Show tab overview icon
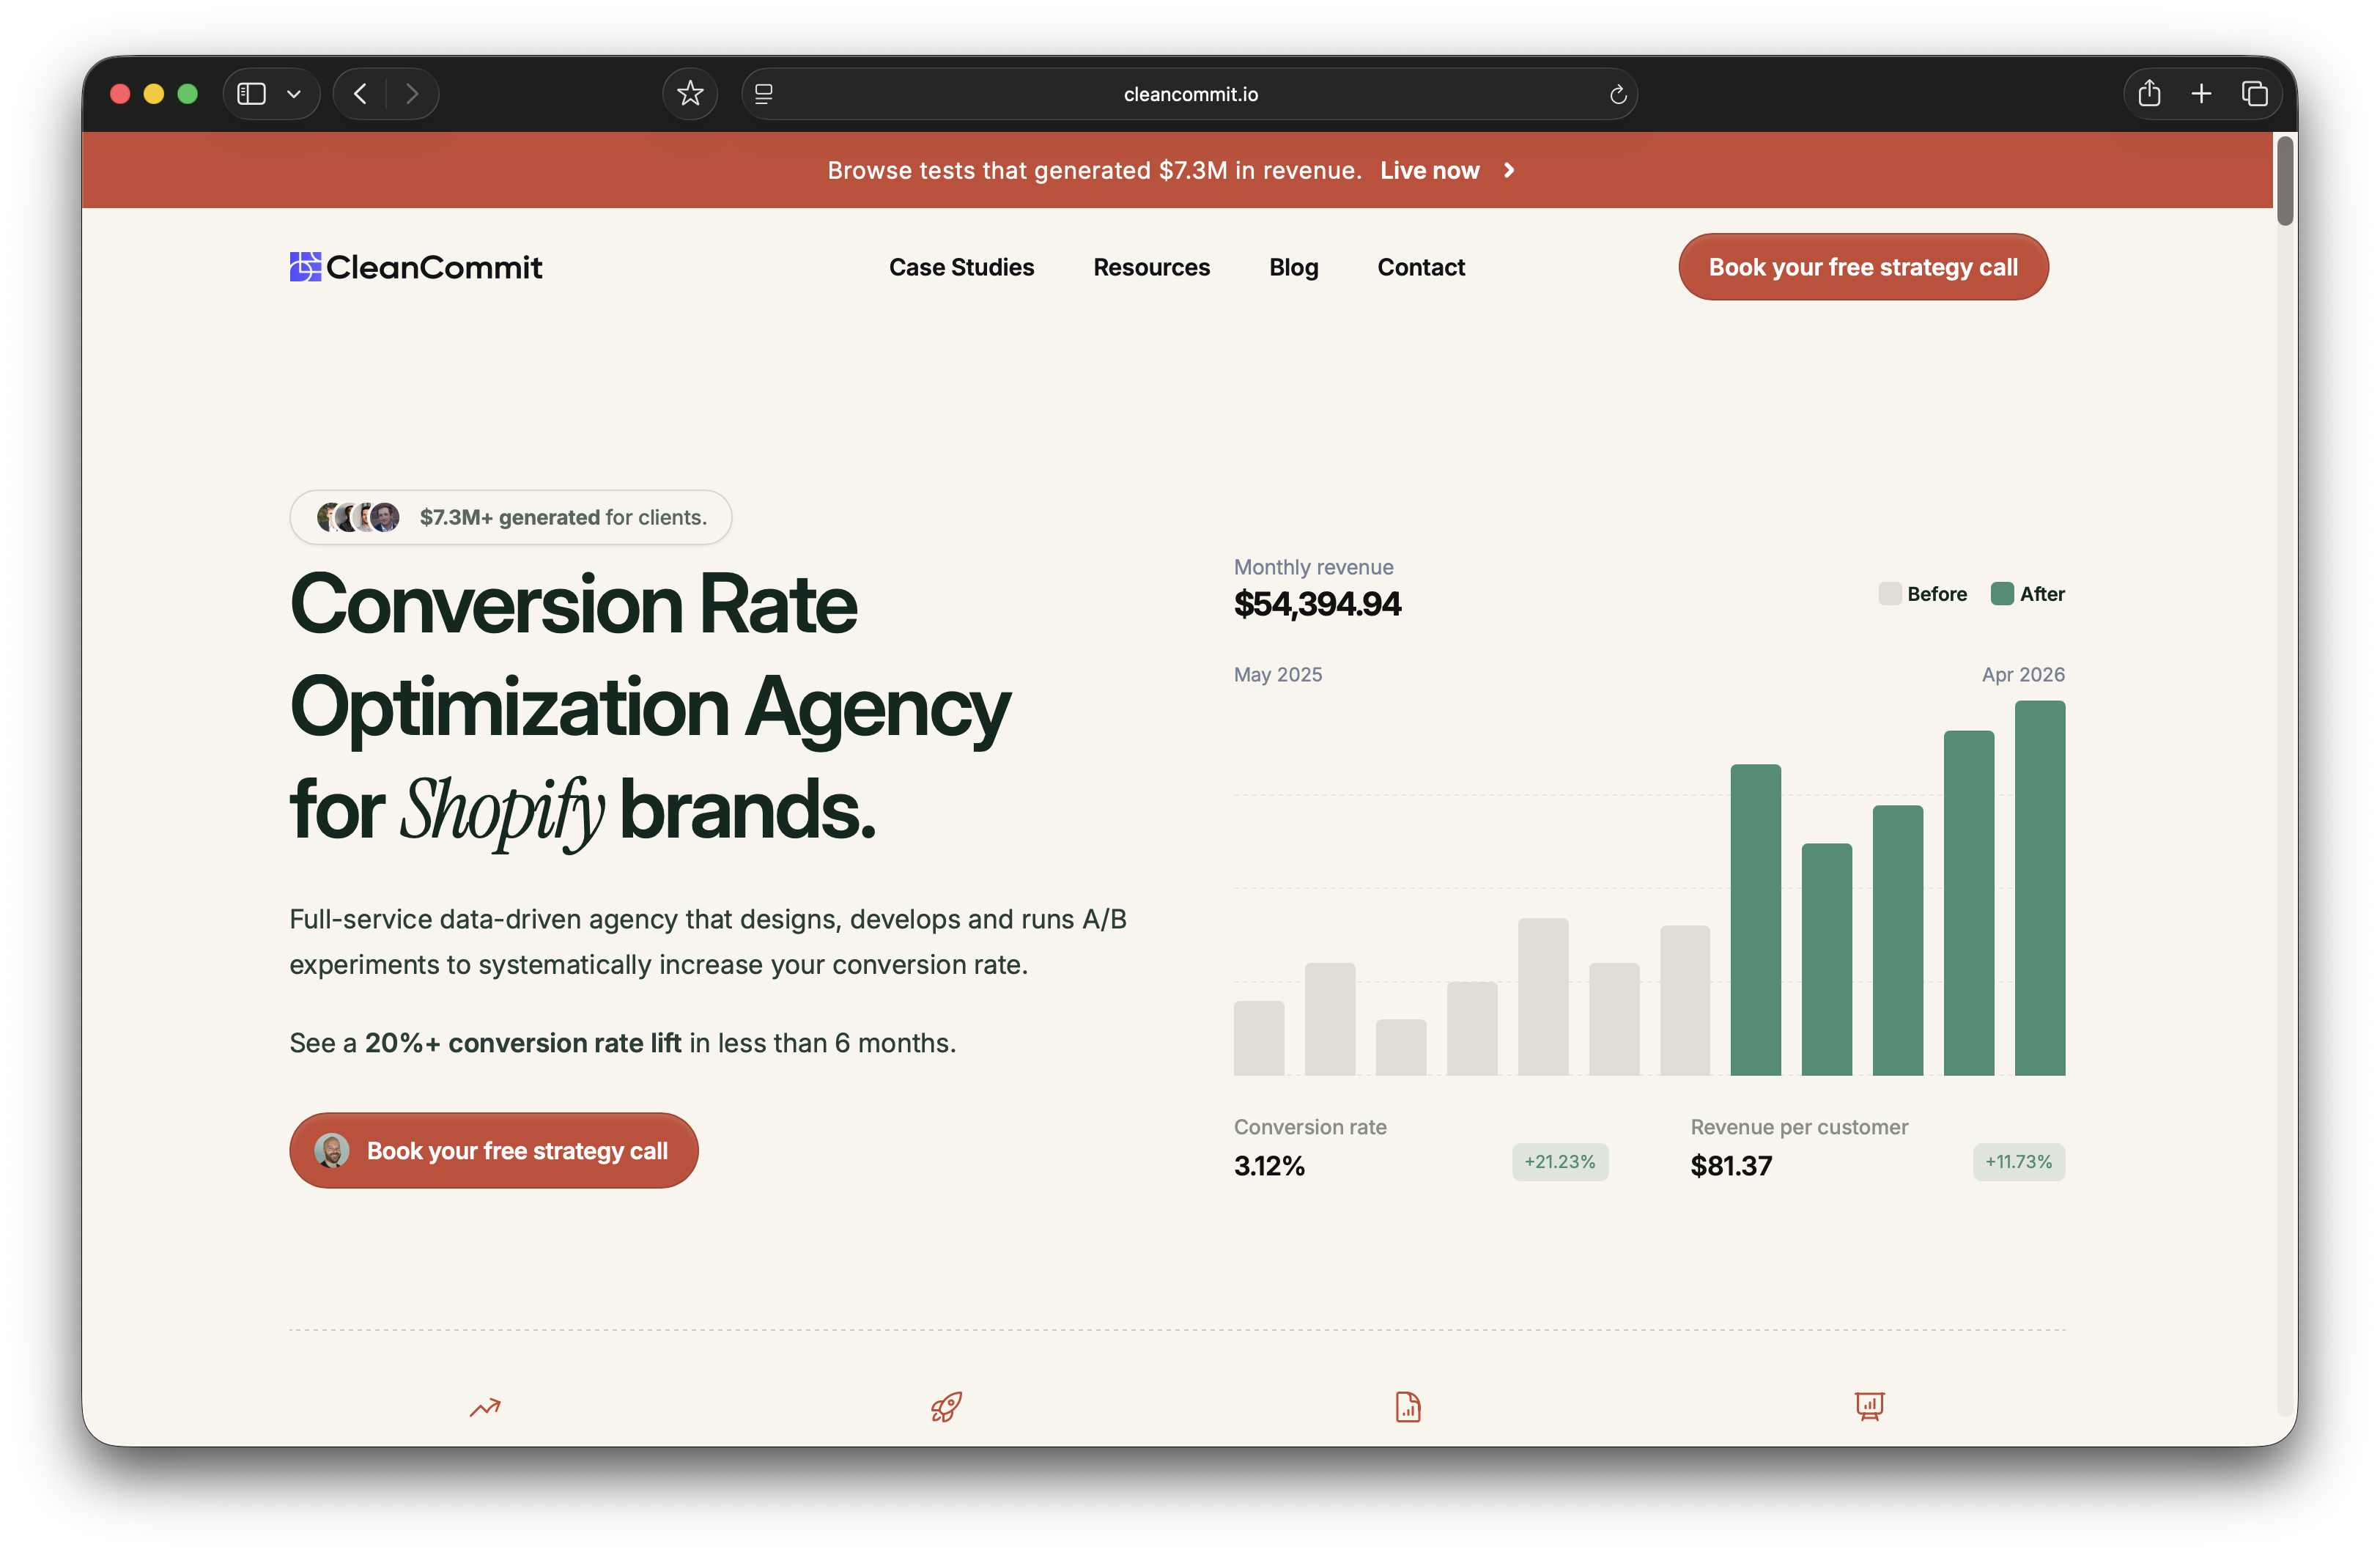Screen dimensions: 2380x1555 point(2254,94)
